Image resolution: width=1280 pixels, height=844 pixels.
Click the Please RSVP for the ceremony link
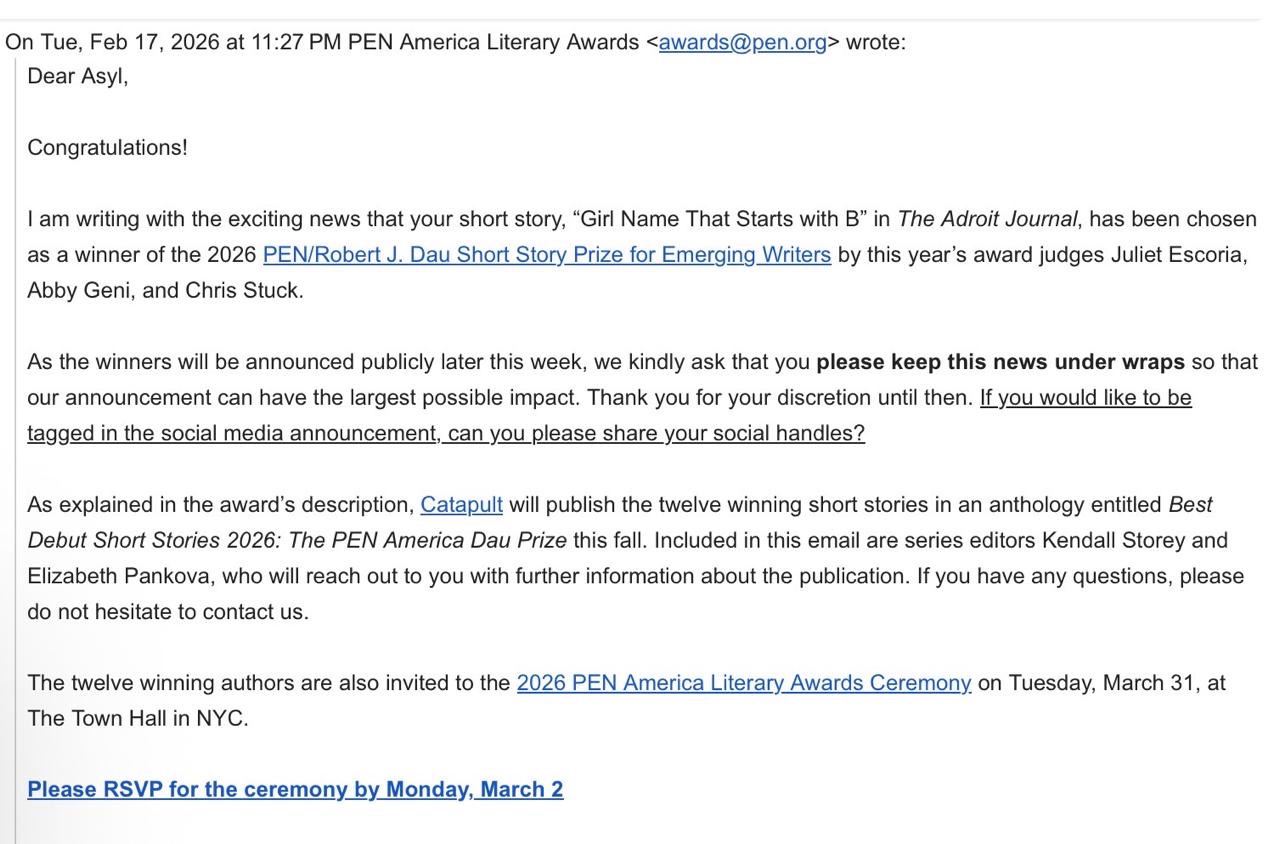coord(295,790)
